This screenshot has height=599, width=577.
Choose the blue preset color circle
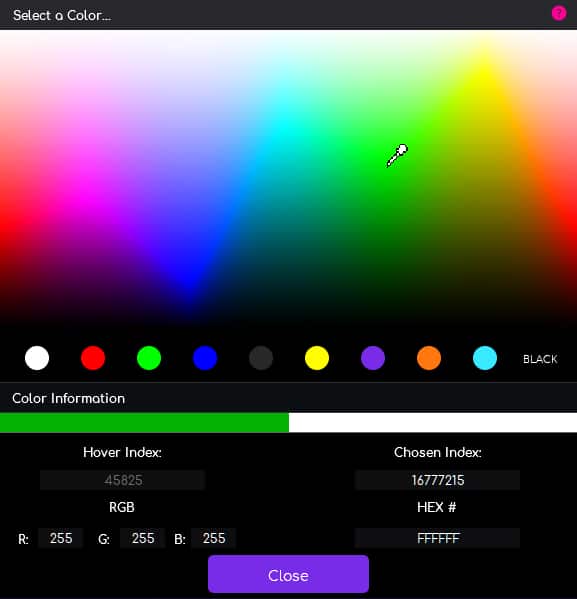point(205,358)
